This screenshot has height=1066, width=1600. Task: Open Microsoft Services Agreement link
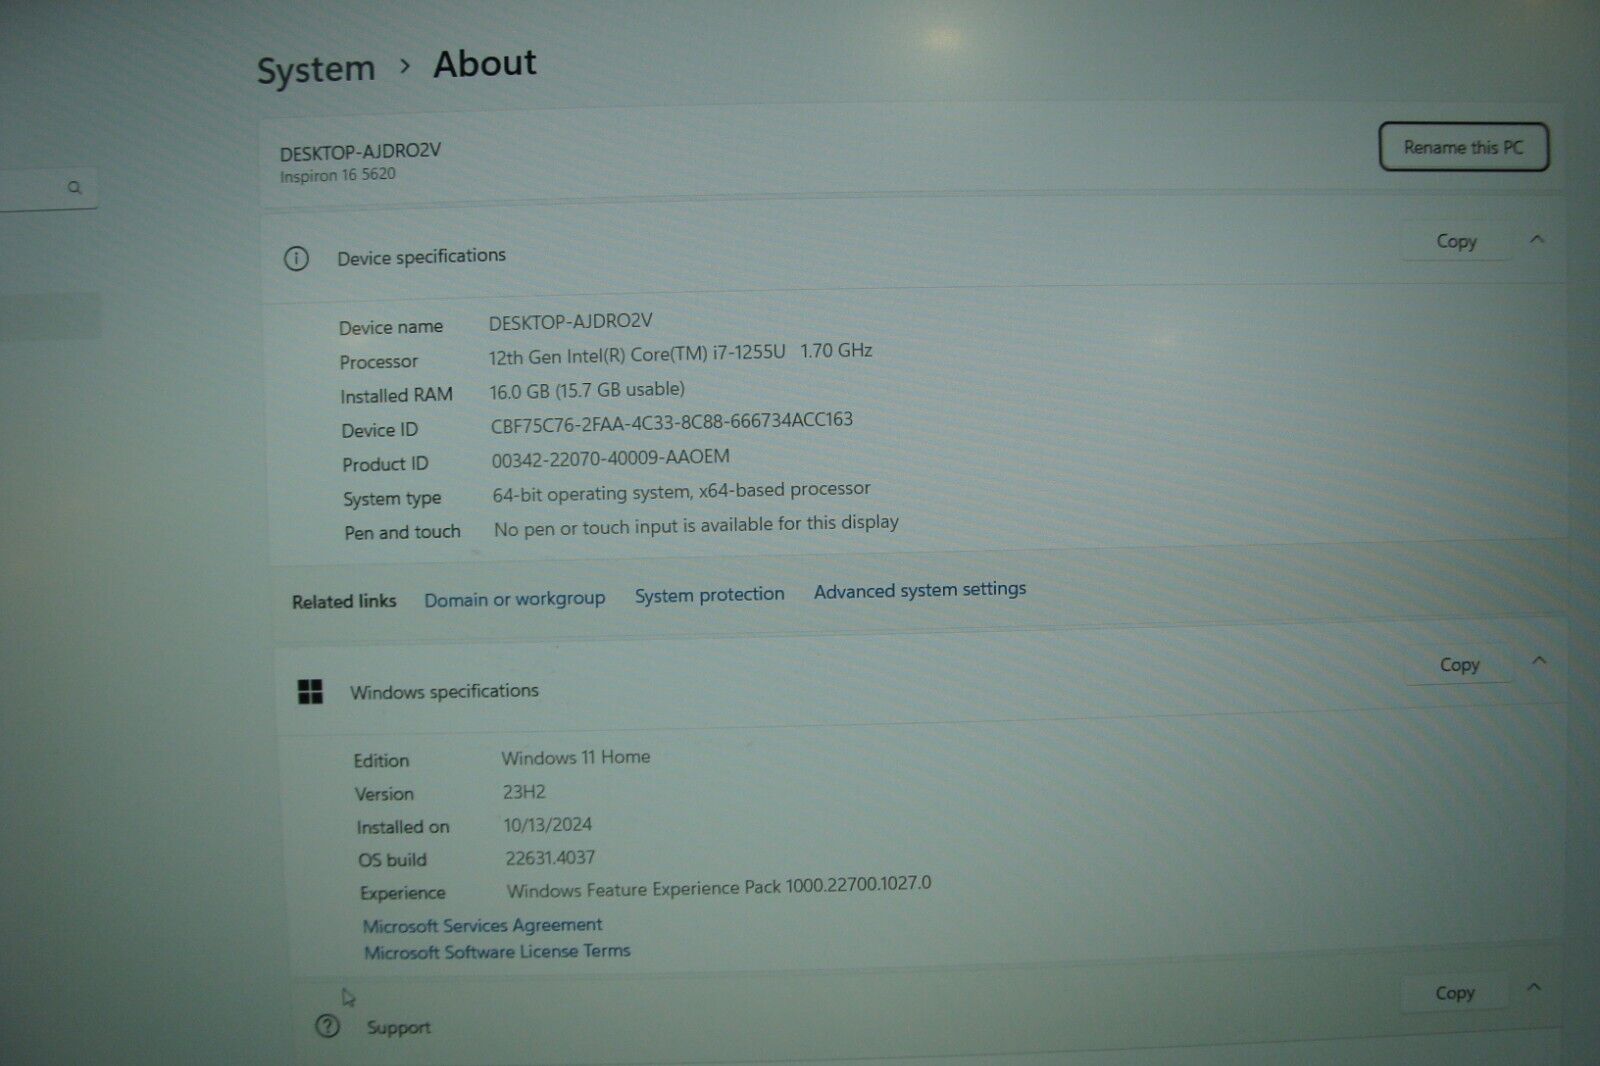(482, 926)
